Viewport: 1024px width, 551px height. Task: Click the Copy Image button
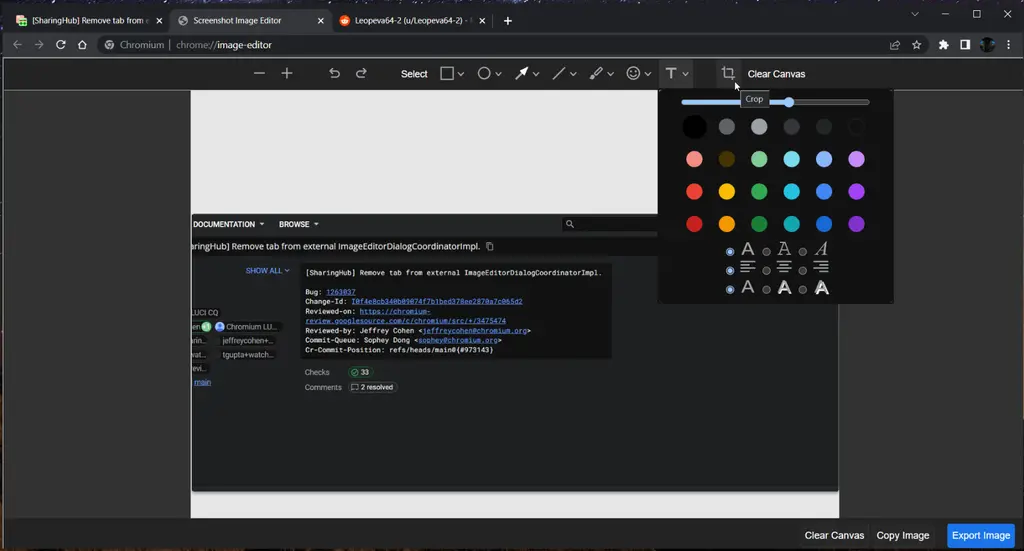pos(902,535)
